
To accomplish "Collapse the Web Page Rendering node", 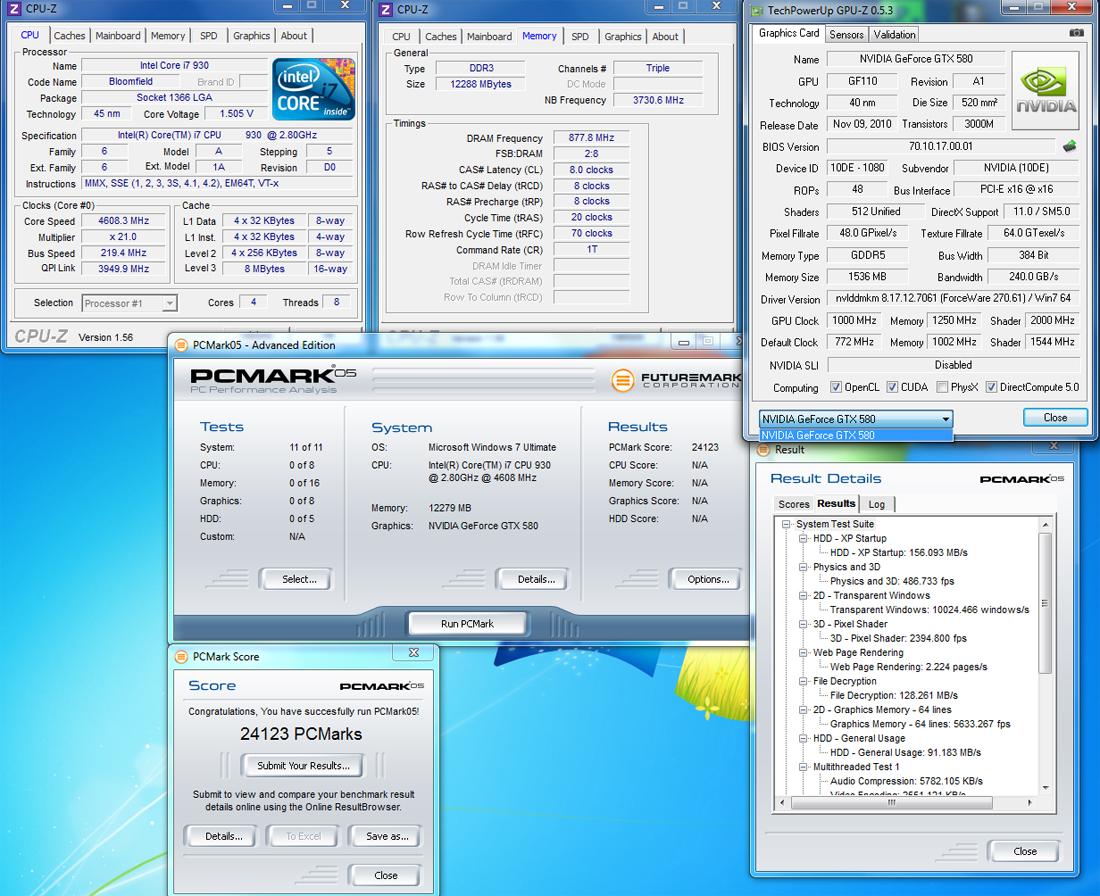I will tap(803, 653).
